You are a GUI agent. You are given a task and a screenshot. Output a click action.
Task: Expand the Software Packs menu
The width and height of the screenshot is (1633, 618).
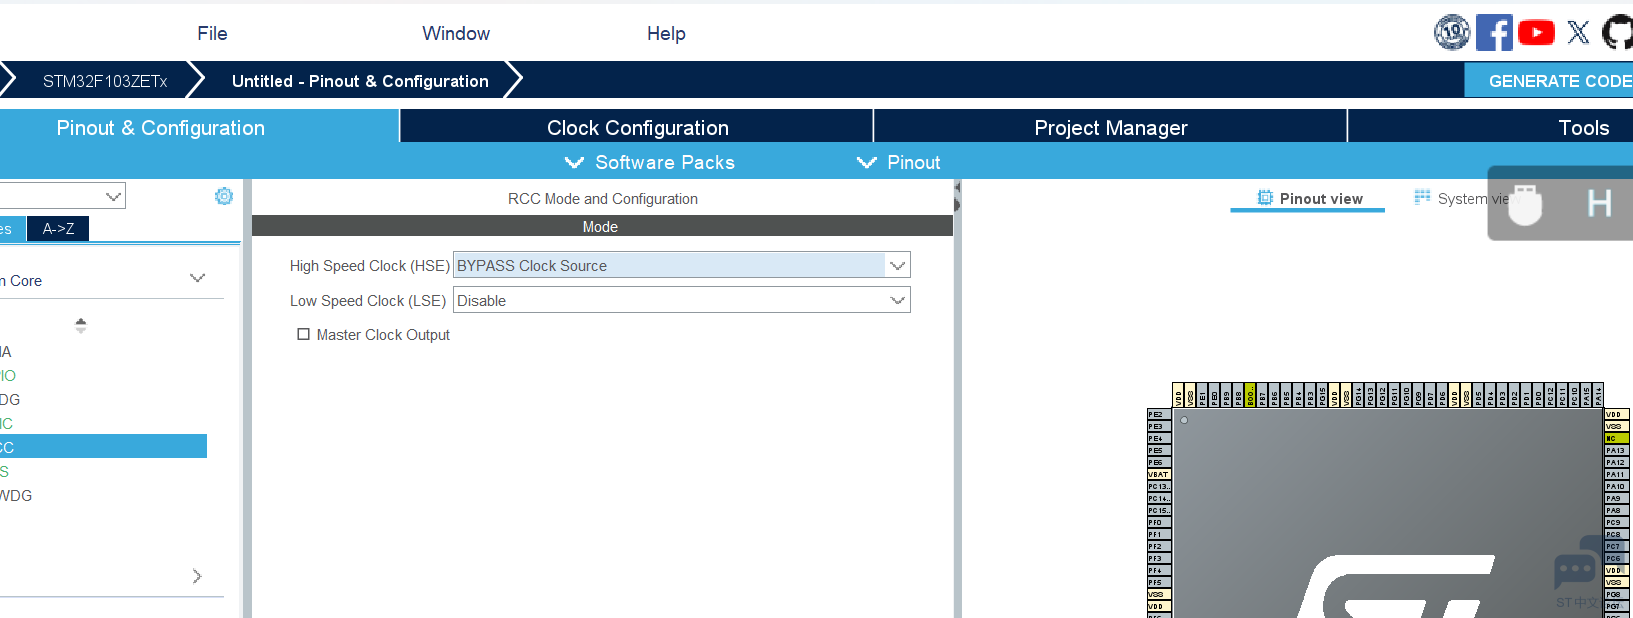[650, 162]
